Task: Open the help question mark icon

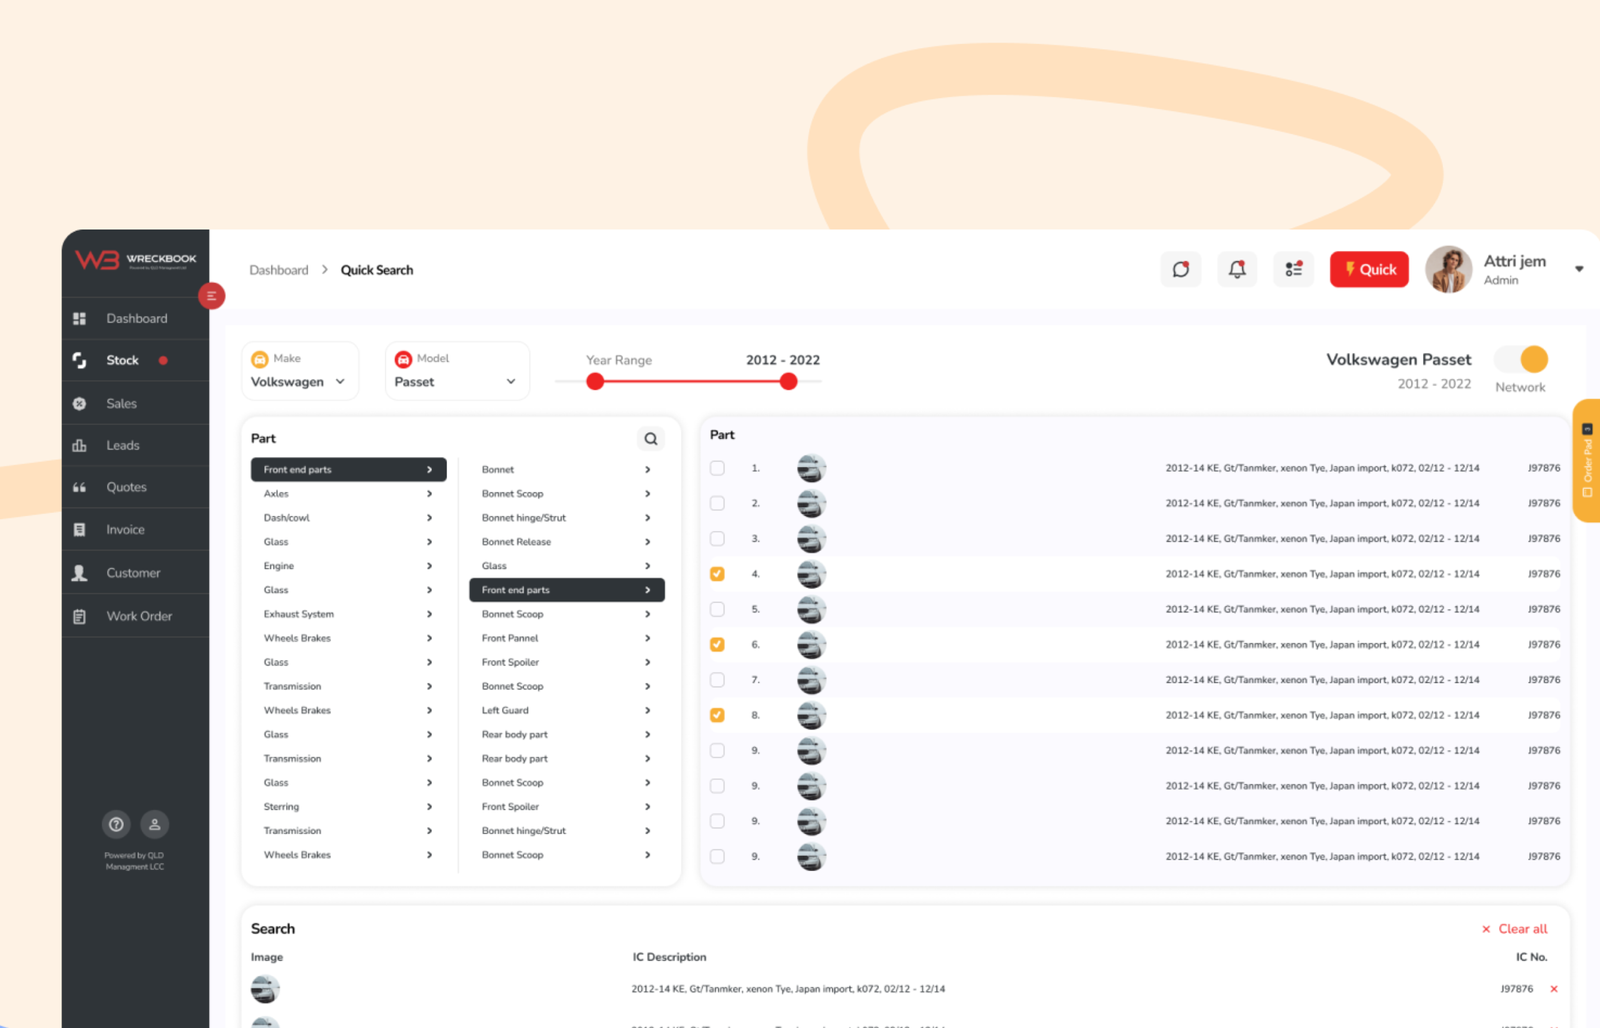Action: coord(116,824)
